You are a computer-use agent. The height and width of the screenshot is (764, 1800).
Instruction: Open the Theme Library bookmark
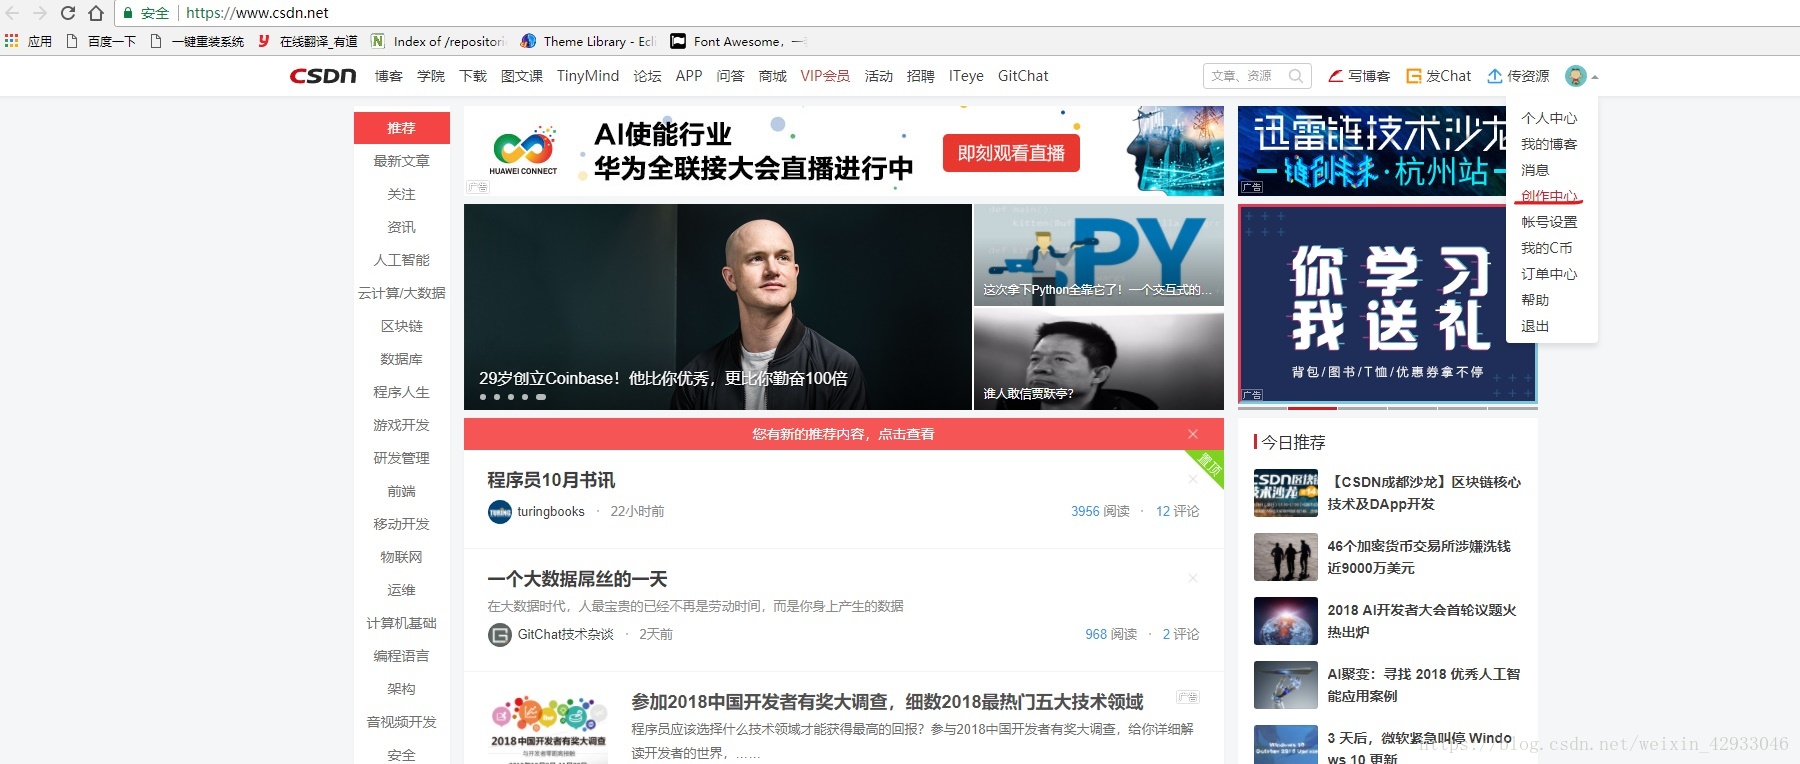coord(589,41)
